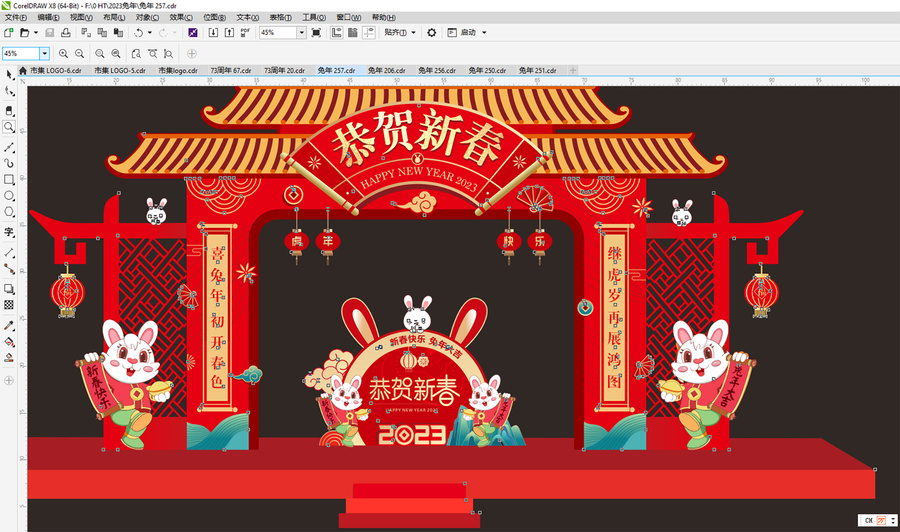Click the Open file folder icon
The image size is (900, 532).
[24, 33]
